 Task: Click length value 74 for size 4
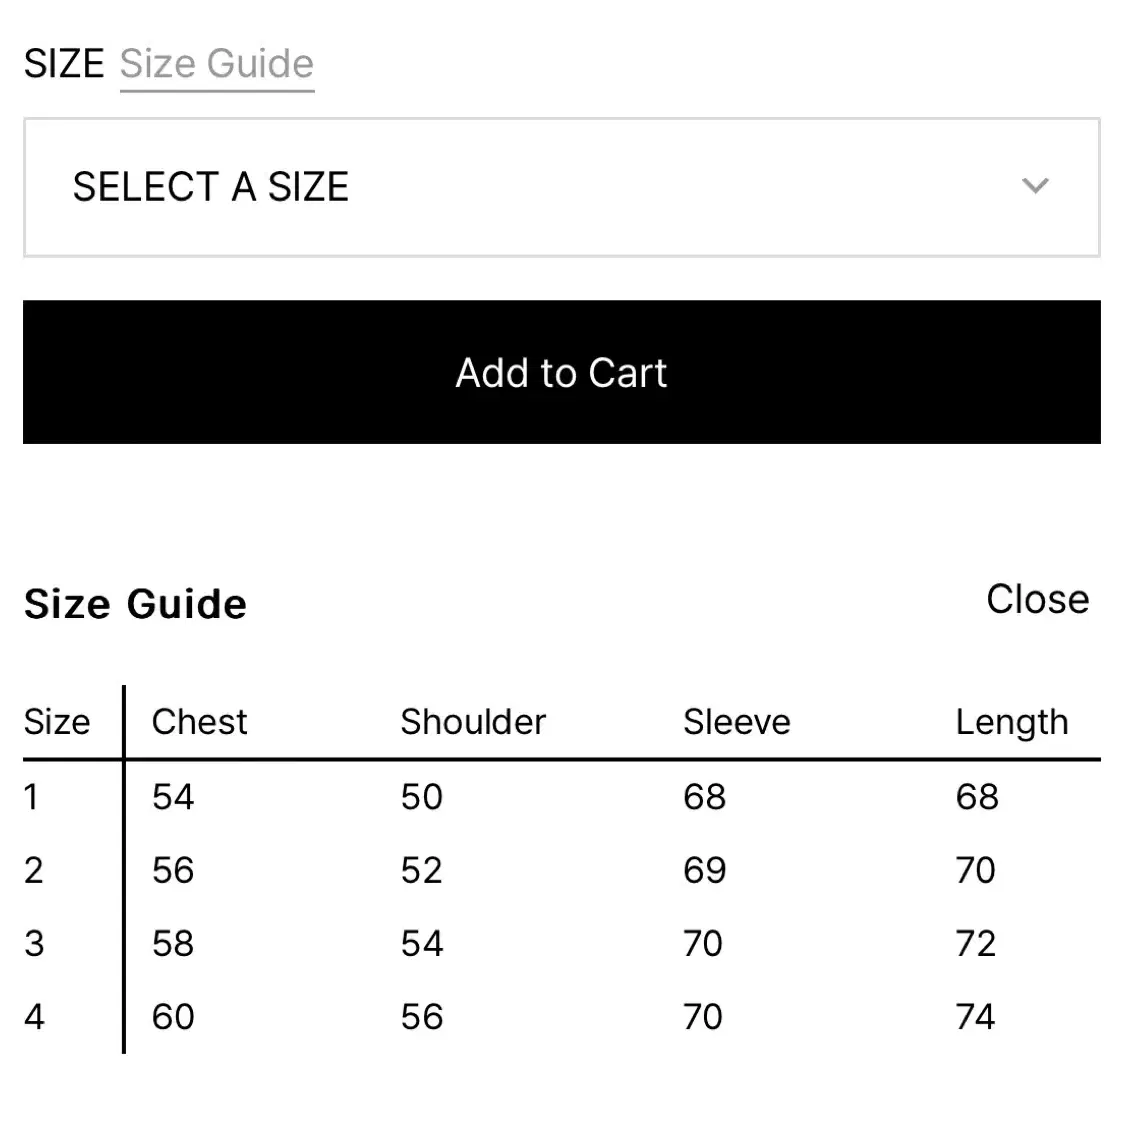[x=975, y=1017]
